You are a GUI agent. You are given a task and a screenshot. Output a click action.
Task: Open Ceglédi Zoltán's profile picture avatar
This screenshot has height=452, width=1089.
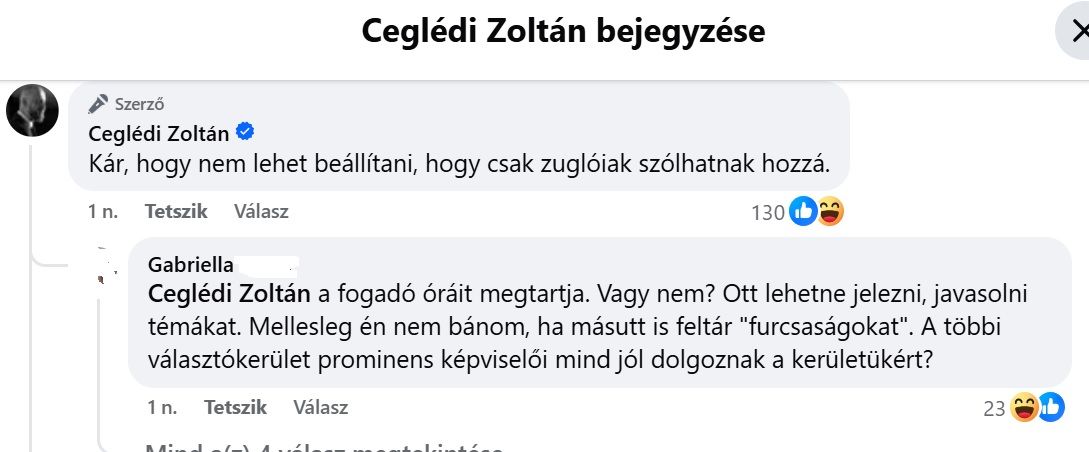pos(32,111)
